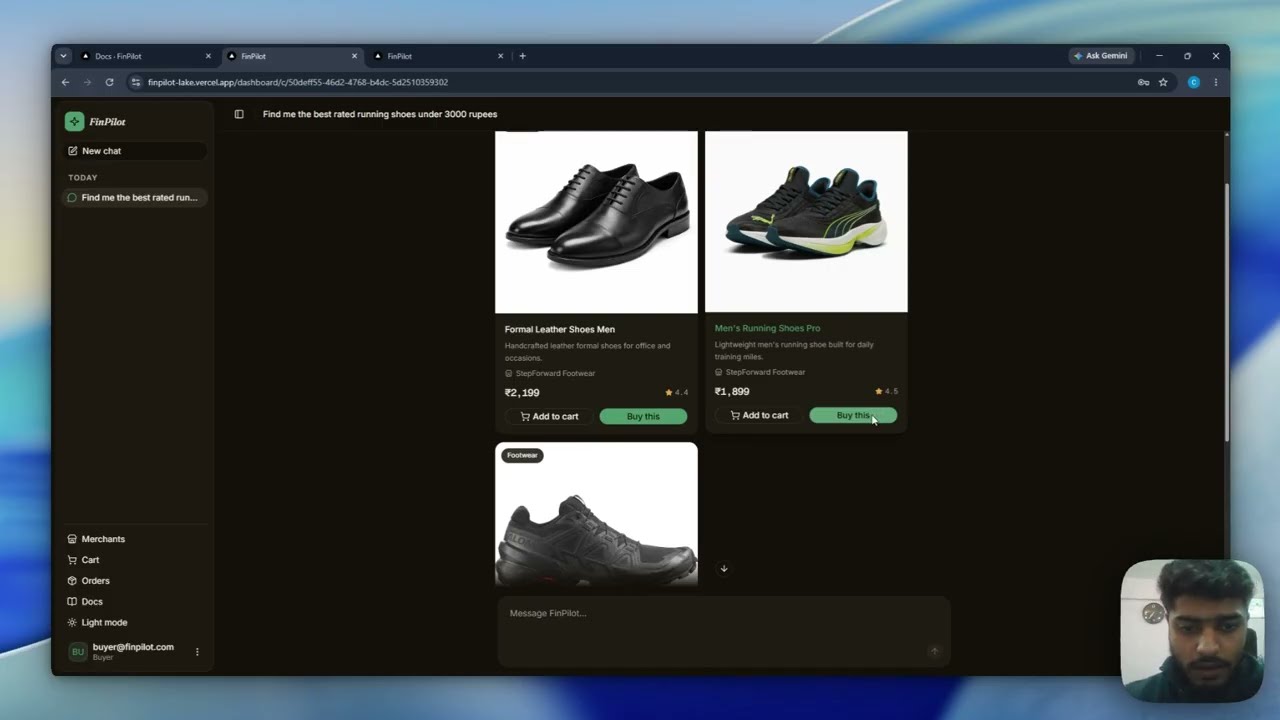Bookmark this page with the star icon
This screenshot has height=720, width=1280.
1163,82
